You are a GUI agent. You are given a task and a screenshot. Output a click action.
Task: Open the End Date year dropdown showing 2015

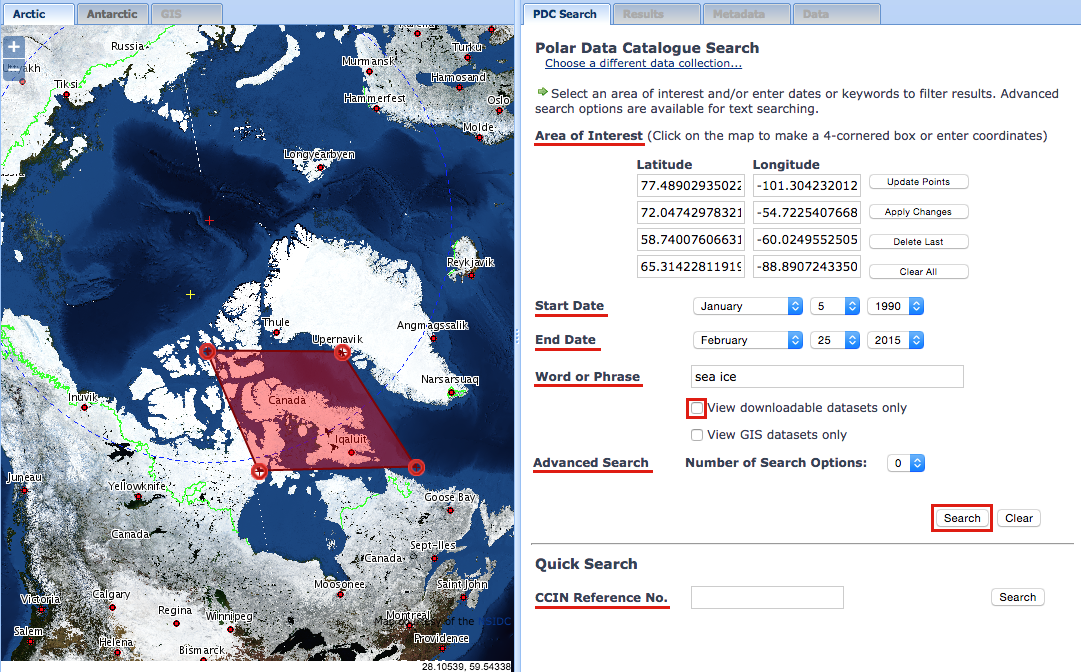(895, 339)
